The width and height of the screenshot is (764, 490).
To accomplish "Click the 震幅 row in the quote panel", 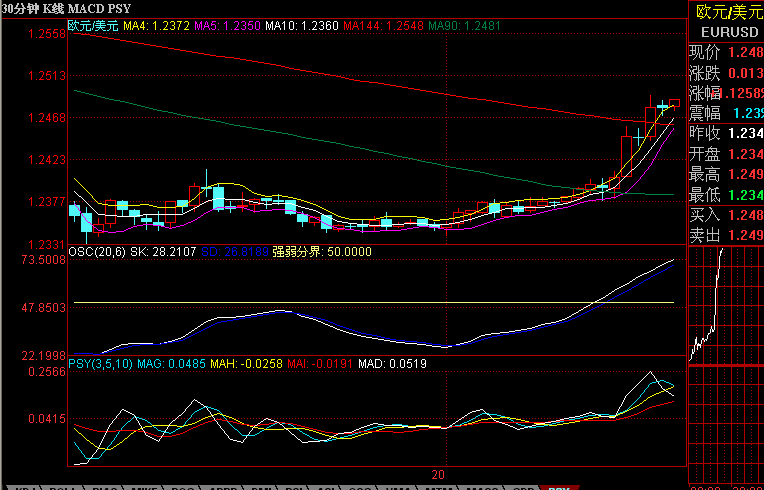I will tap(726, 113).
